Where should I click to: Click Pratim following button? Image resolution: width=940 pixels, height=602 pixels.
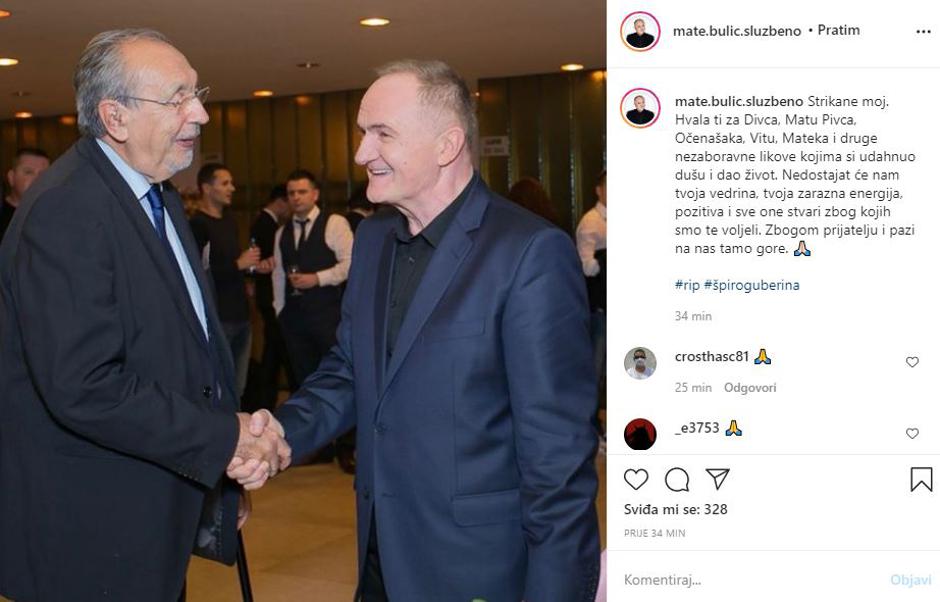point(839,30)
